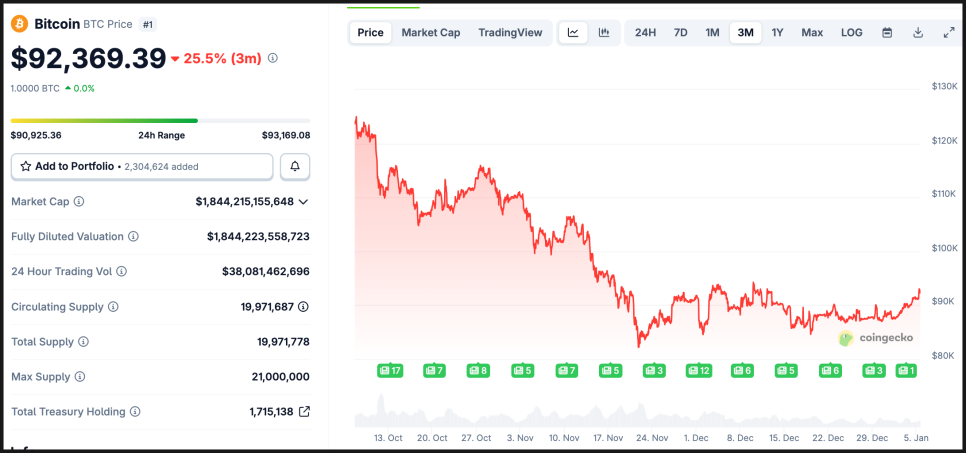Open Total Treasury Holding external link
Image resolution: width=966 pixels, height=453 pixels.
pyautogui.click(x=304, y=411)
